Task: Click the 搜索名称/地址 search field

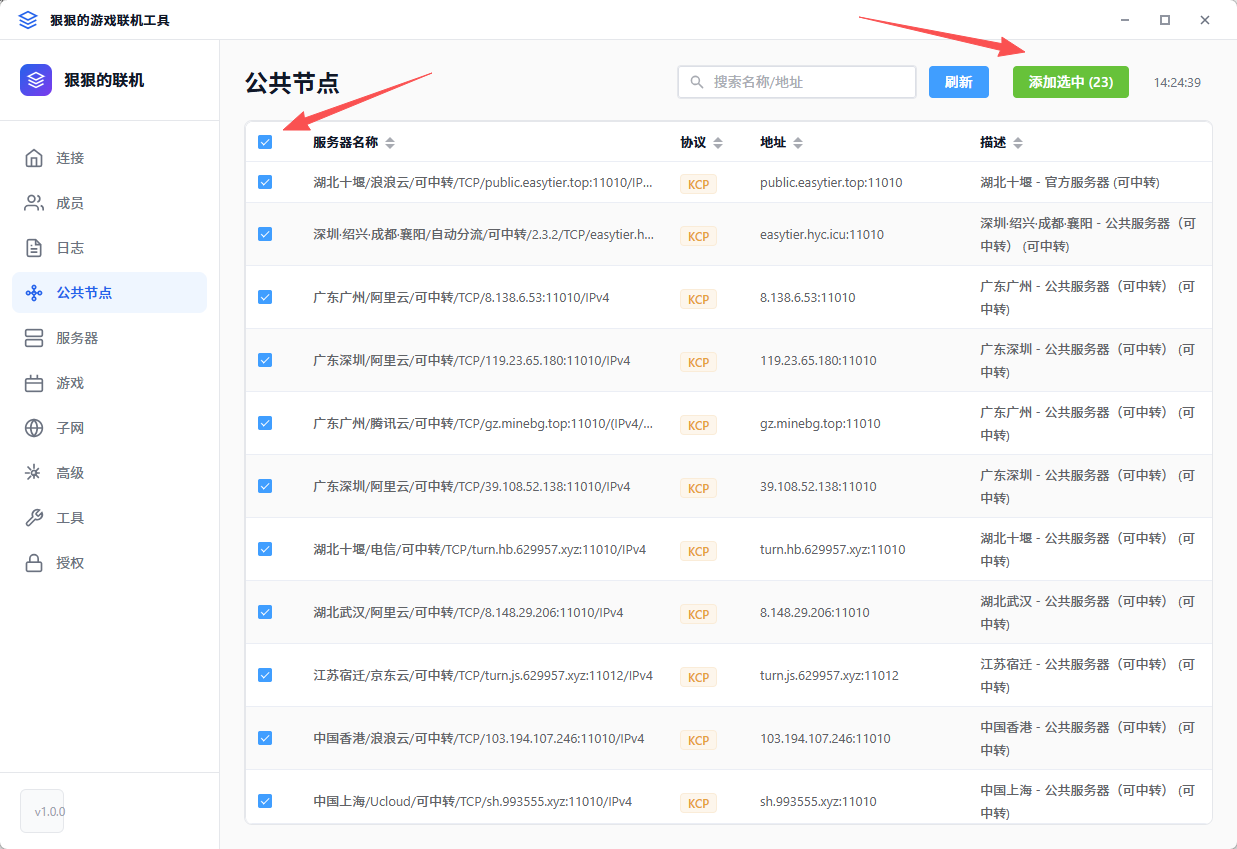Action: (x=797, y=82)
